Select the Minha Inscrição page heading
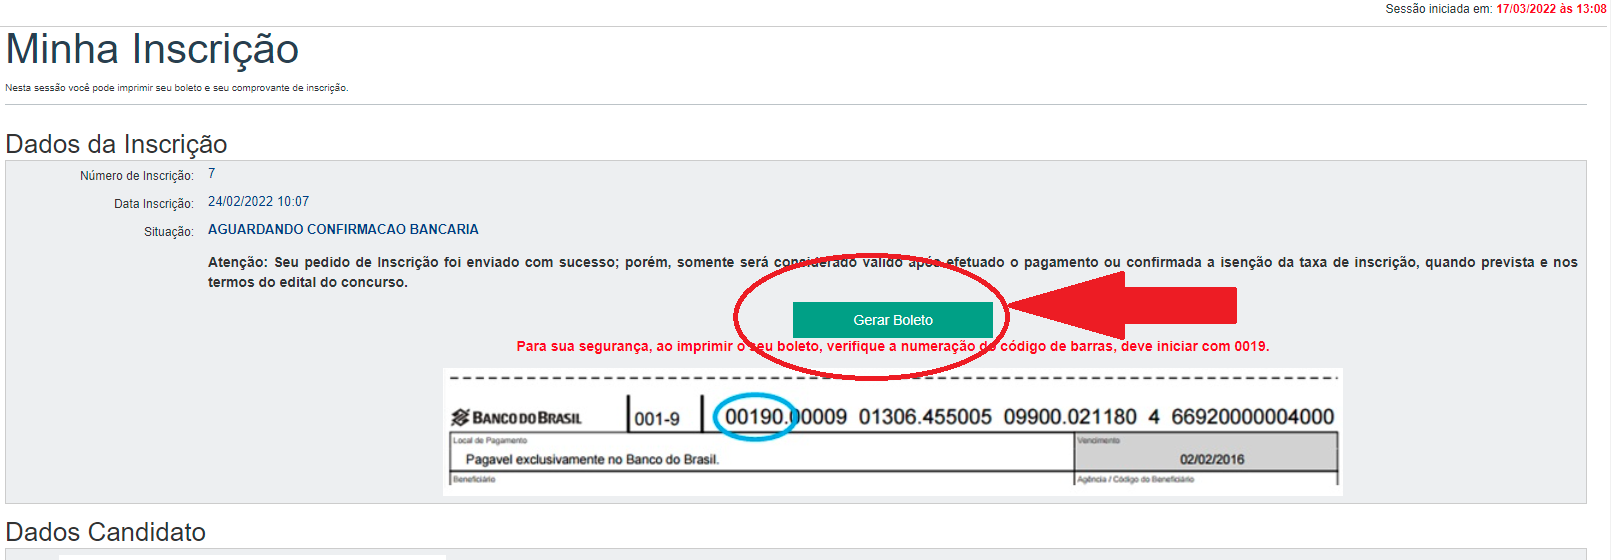The width and height of the screenshot is (1611, 560). pyautogui.click(x=152, y=50)
